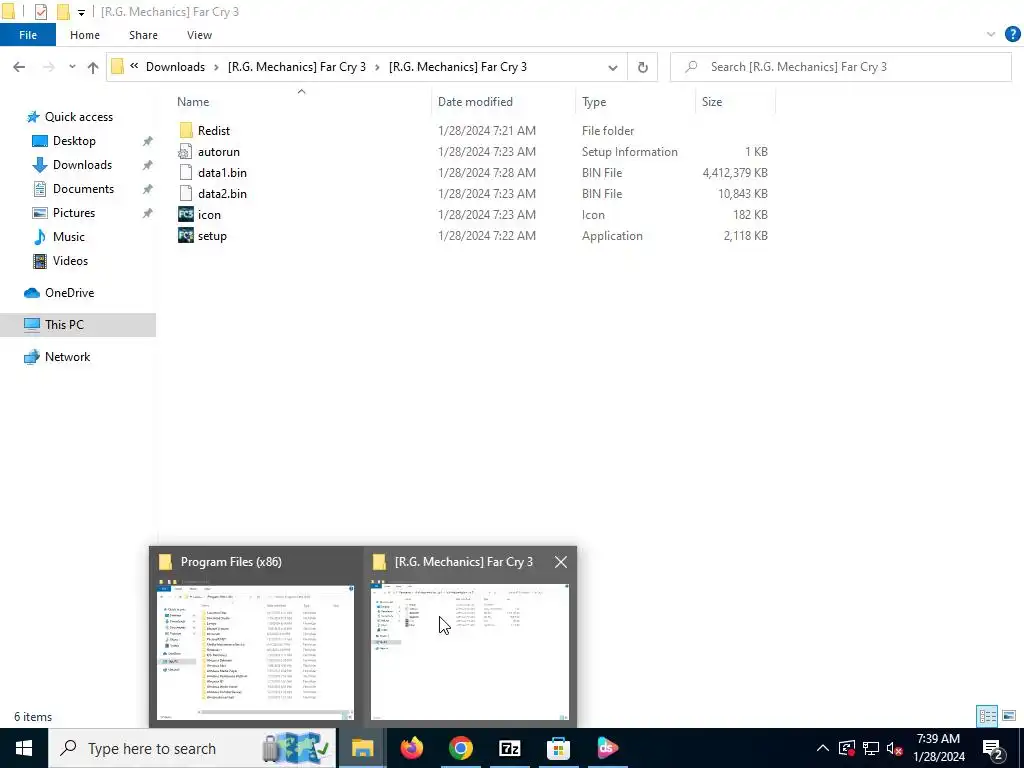This screenshot has height=768, width=1024.
Task: Open the Redist folder icon
Action: (186, 131)
